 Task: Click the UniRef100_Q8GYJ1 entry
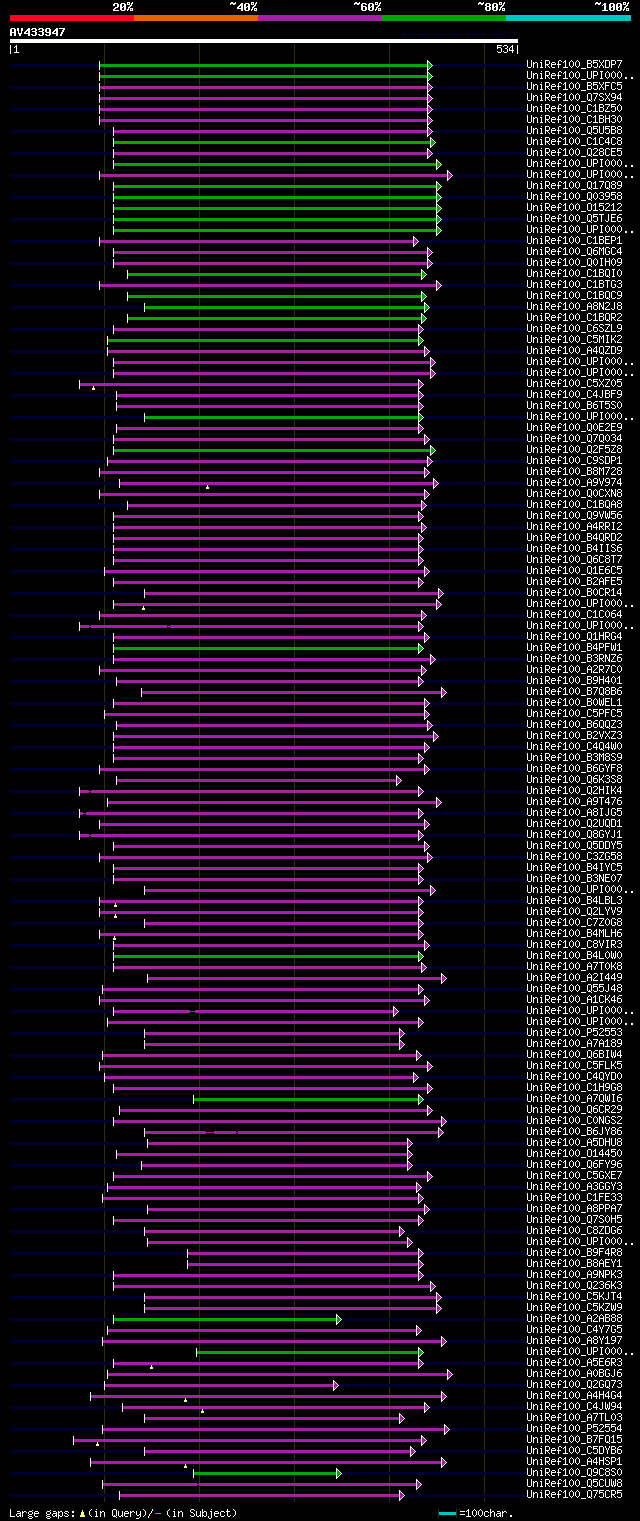[574, 835]
